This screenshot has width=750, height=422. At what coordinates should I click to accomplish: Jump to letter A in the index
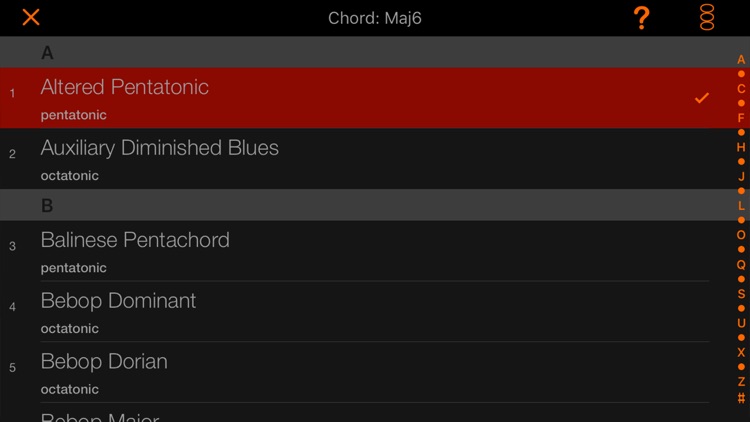(x=741, y=60)
